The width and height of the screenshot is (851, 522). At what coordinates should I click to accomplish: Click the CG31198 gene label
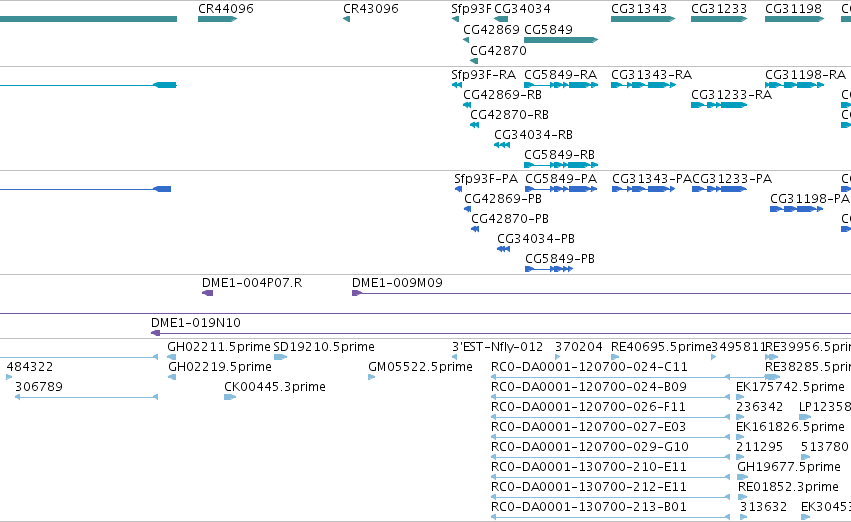(x=793, y=9)
